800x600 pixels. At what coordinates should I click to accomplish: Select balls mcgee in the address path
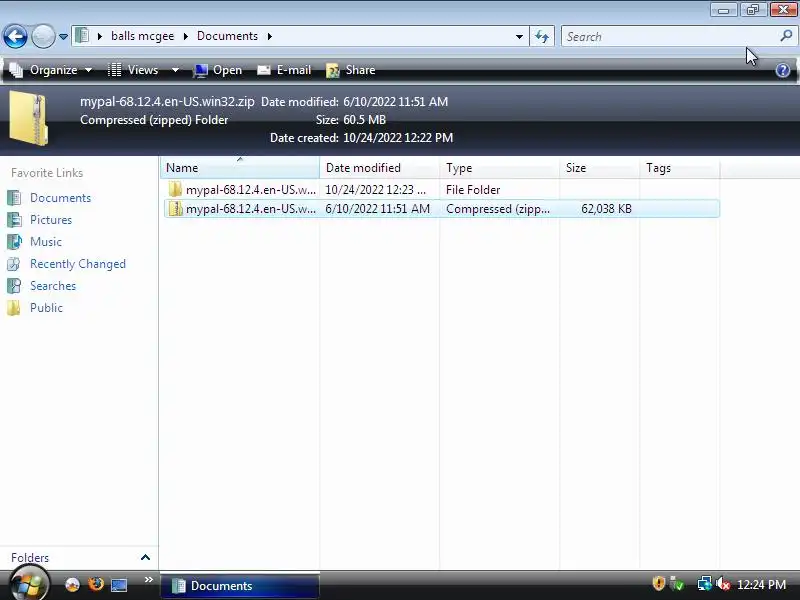coord(142,36)
